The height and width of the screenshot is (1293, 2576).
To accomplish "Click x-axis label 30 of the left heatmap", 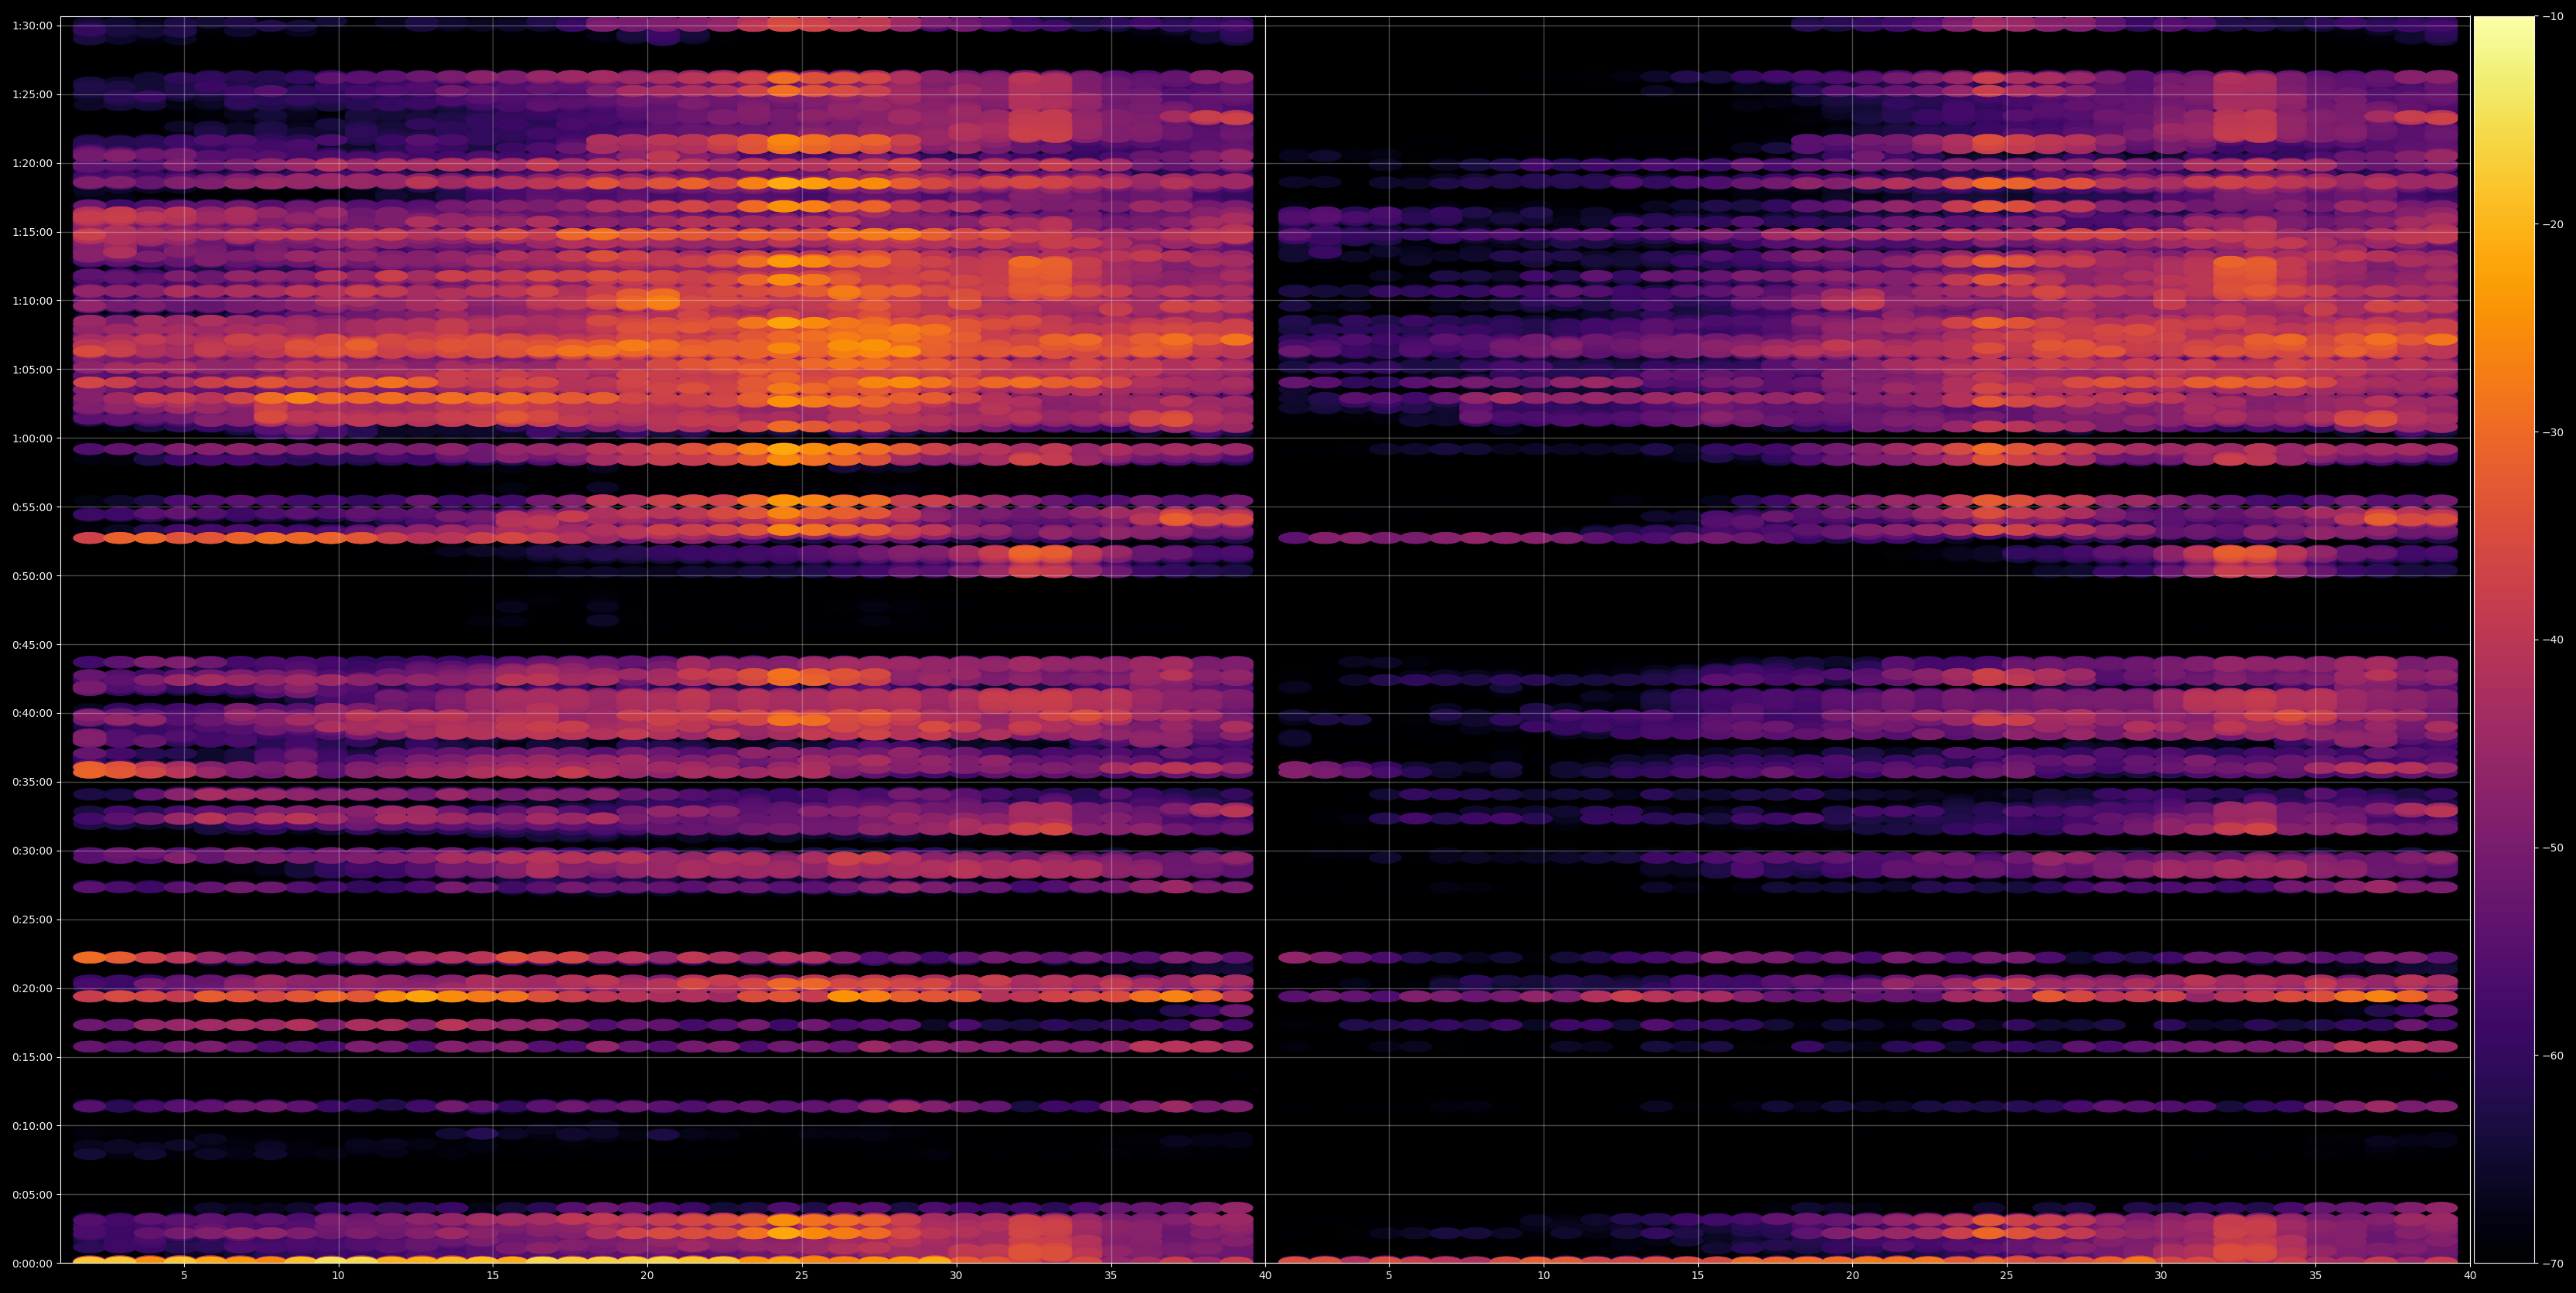I will [956, 1276].
